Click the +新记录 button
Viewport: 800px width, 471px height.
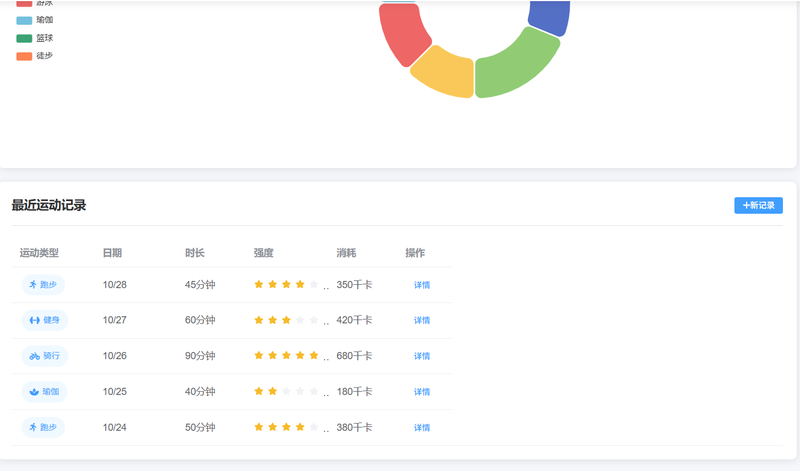(x=758, y=205)
